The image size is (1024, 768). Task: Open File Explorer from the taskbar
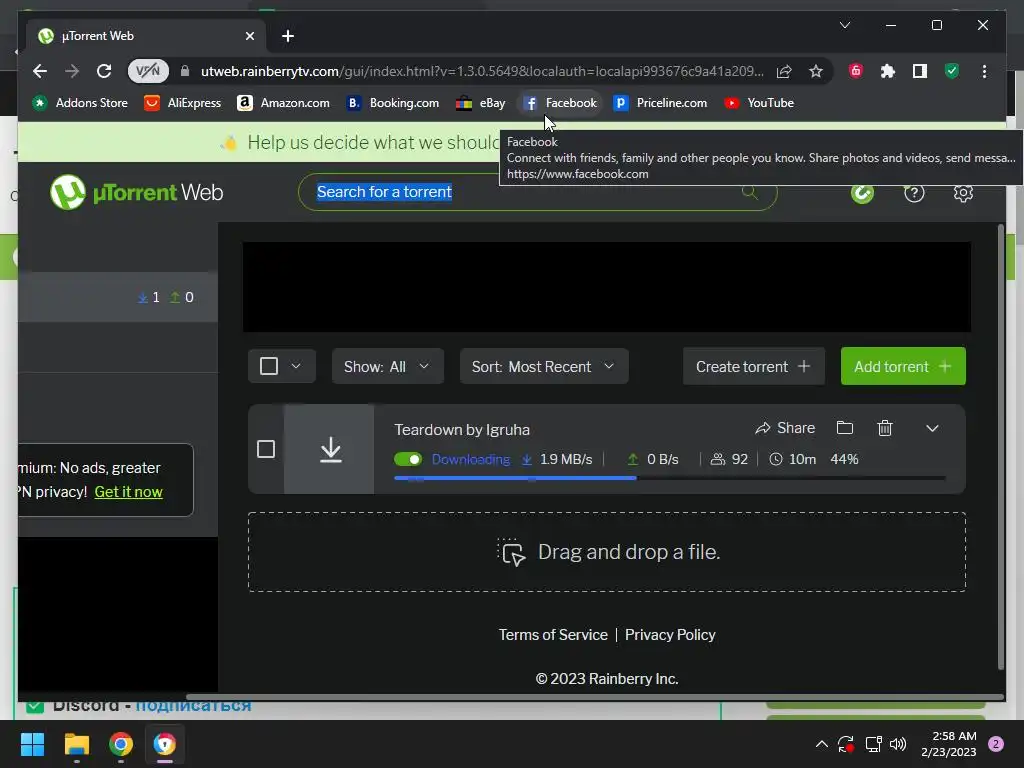(x=76, y=744)
